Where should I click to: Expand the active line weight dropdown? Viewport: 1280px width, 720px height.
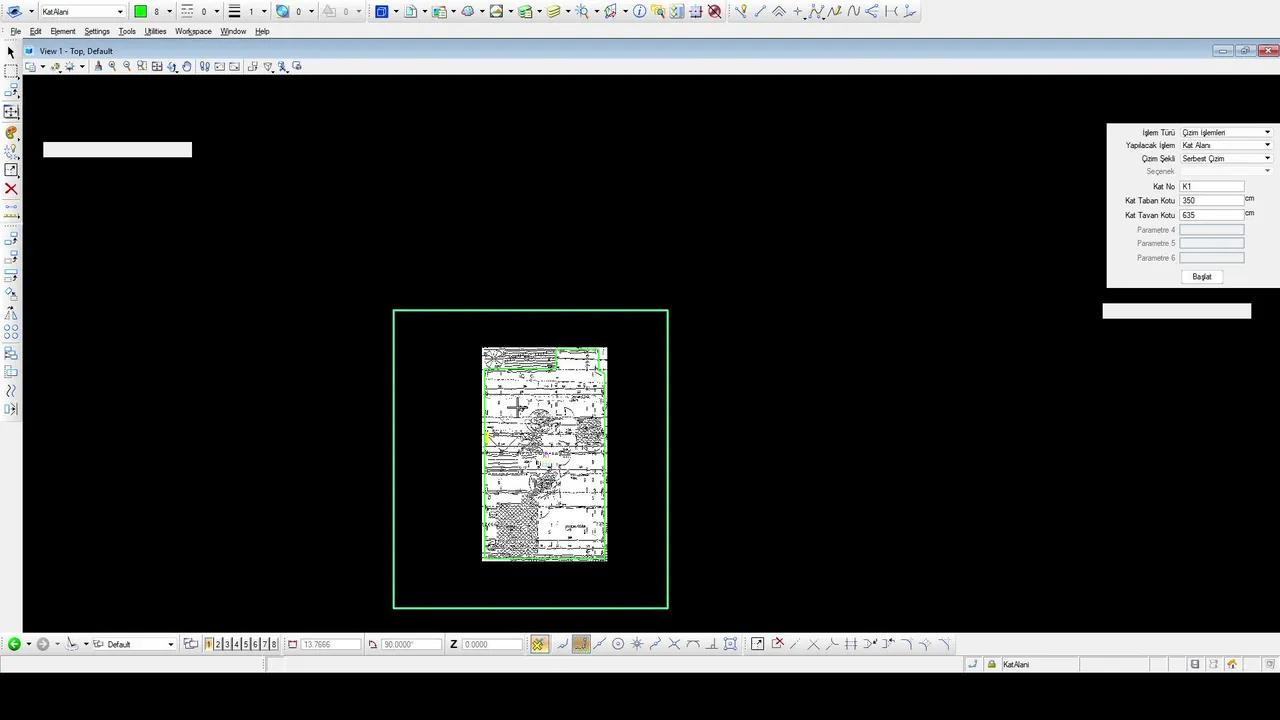(264, 12)
